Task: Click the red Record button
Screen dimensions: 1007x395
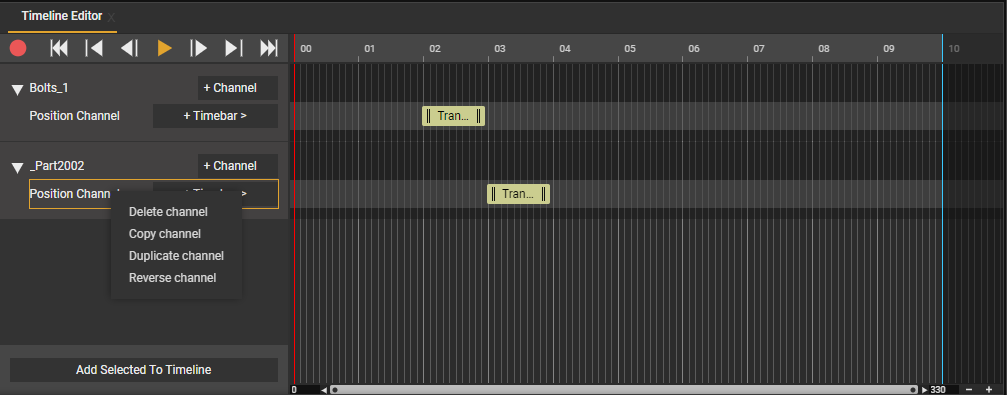Action: tap(18, 48)
